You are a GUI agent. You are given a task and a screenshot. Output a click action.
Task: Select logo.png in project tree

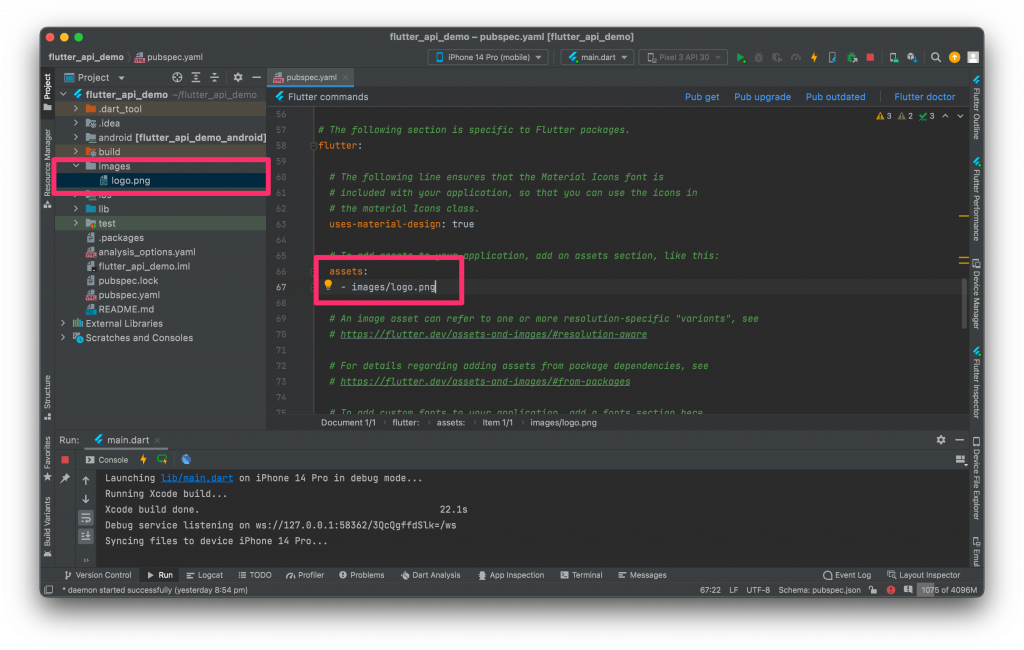[x=131, y=180]
